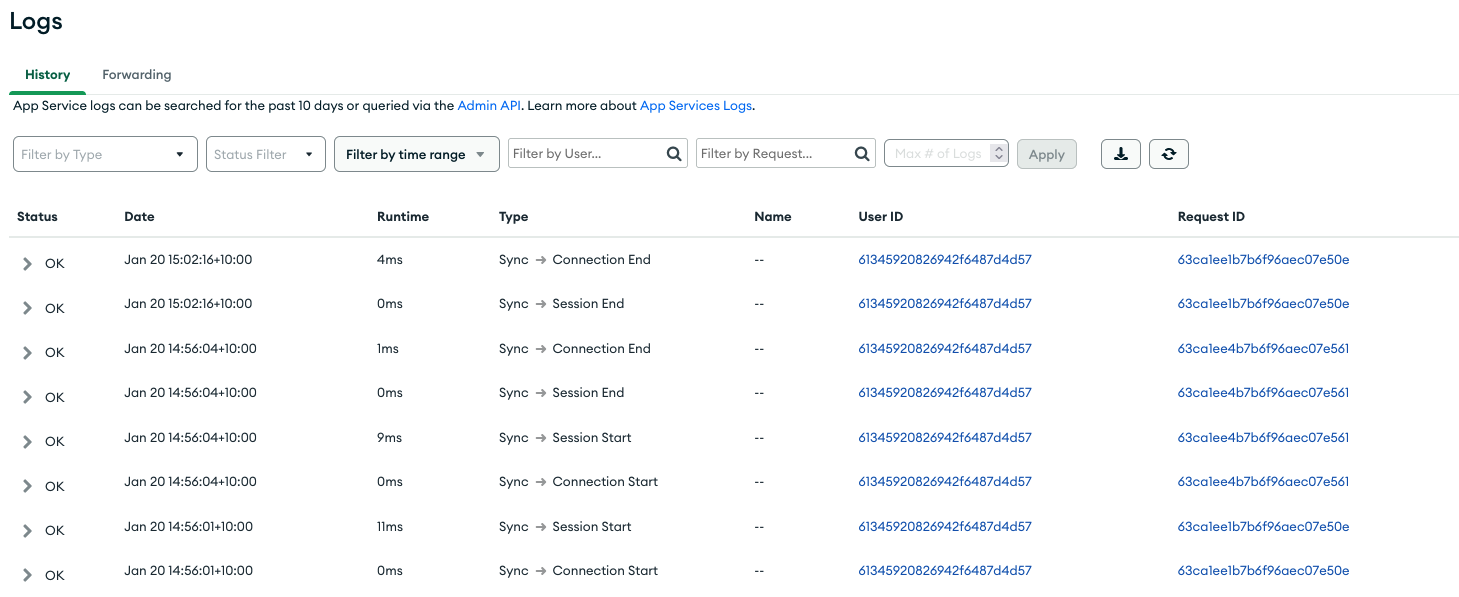Click the download logs icon button
The width and height of the screenshot is (1459, 597).
(x=1120, y=154)
